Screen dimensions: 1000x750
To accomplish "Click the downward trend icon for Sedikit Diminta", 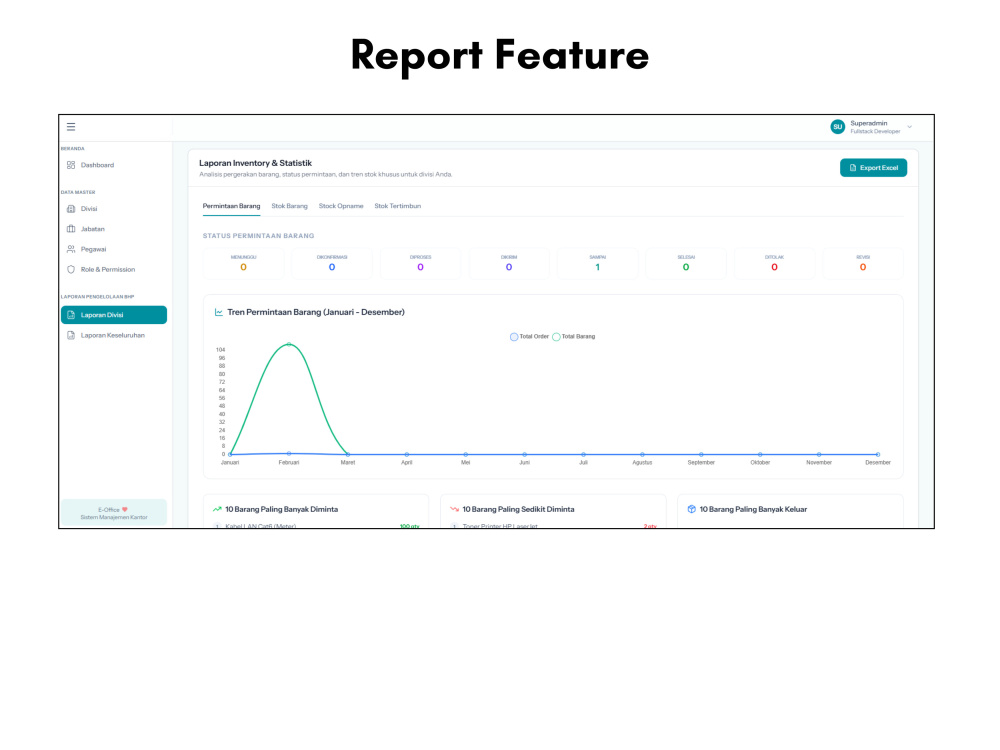I will coord(454,509).
